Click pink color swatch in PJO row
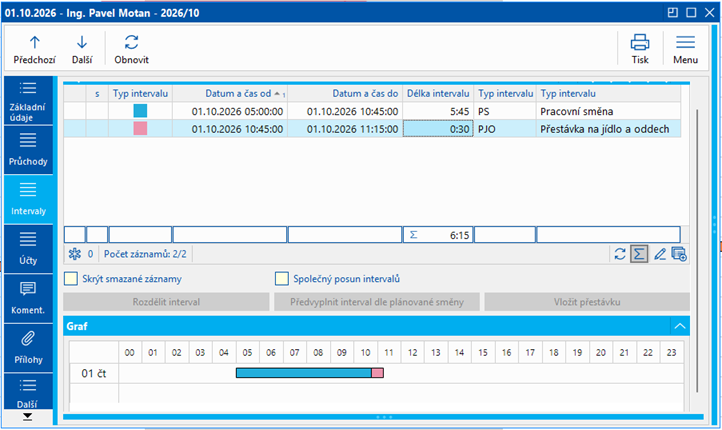 [140, 129]
